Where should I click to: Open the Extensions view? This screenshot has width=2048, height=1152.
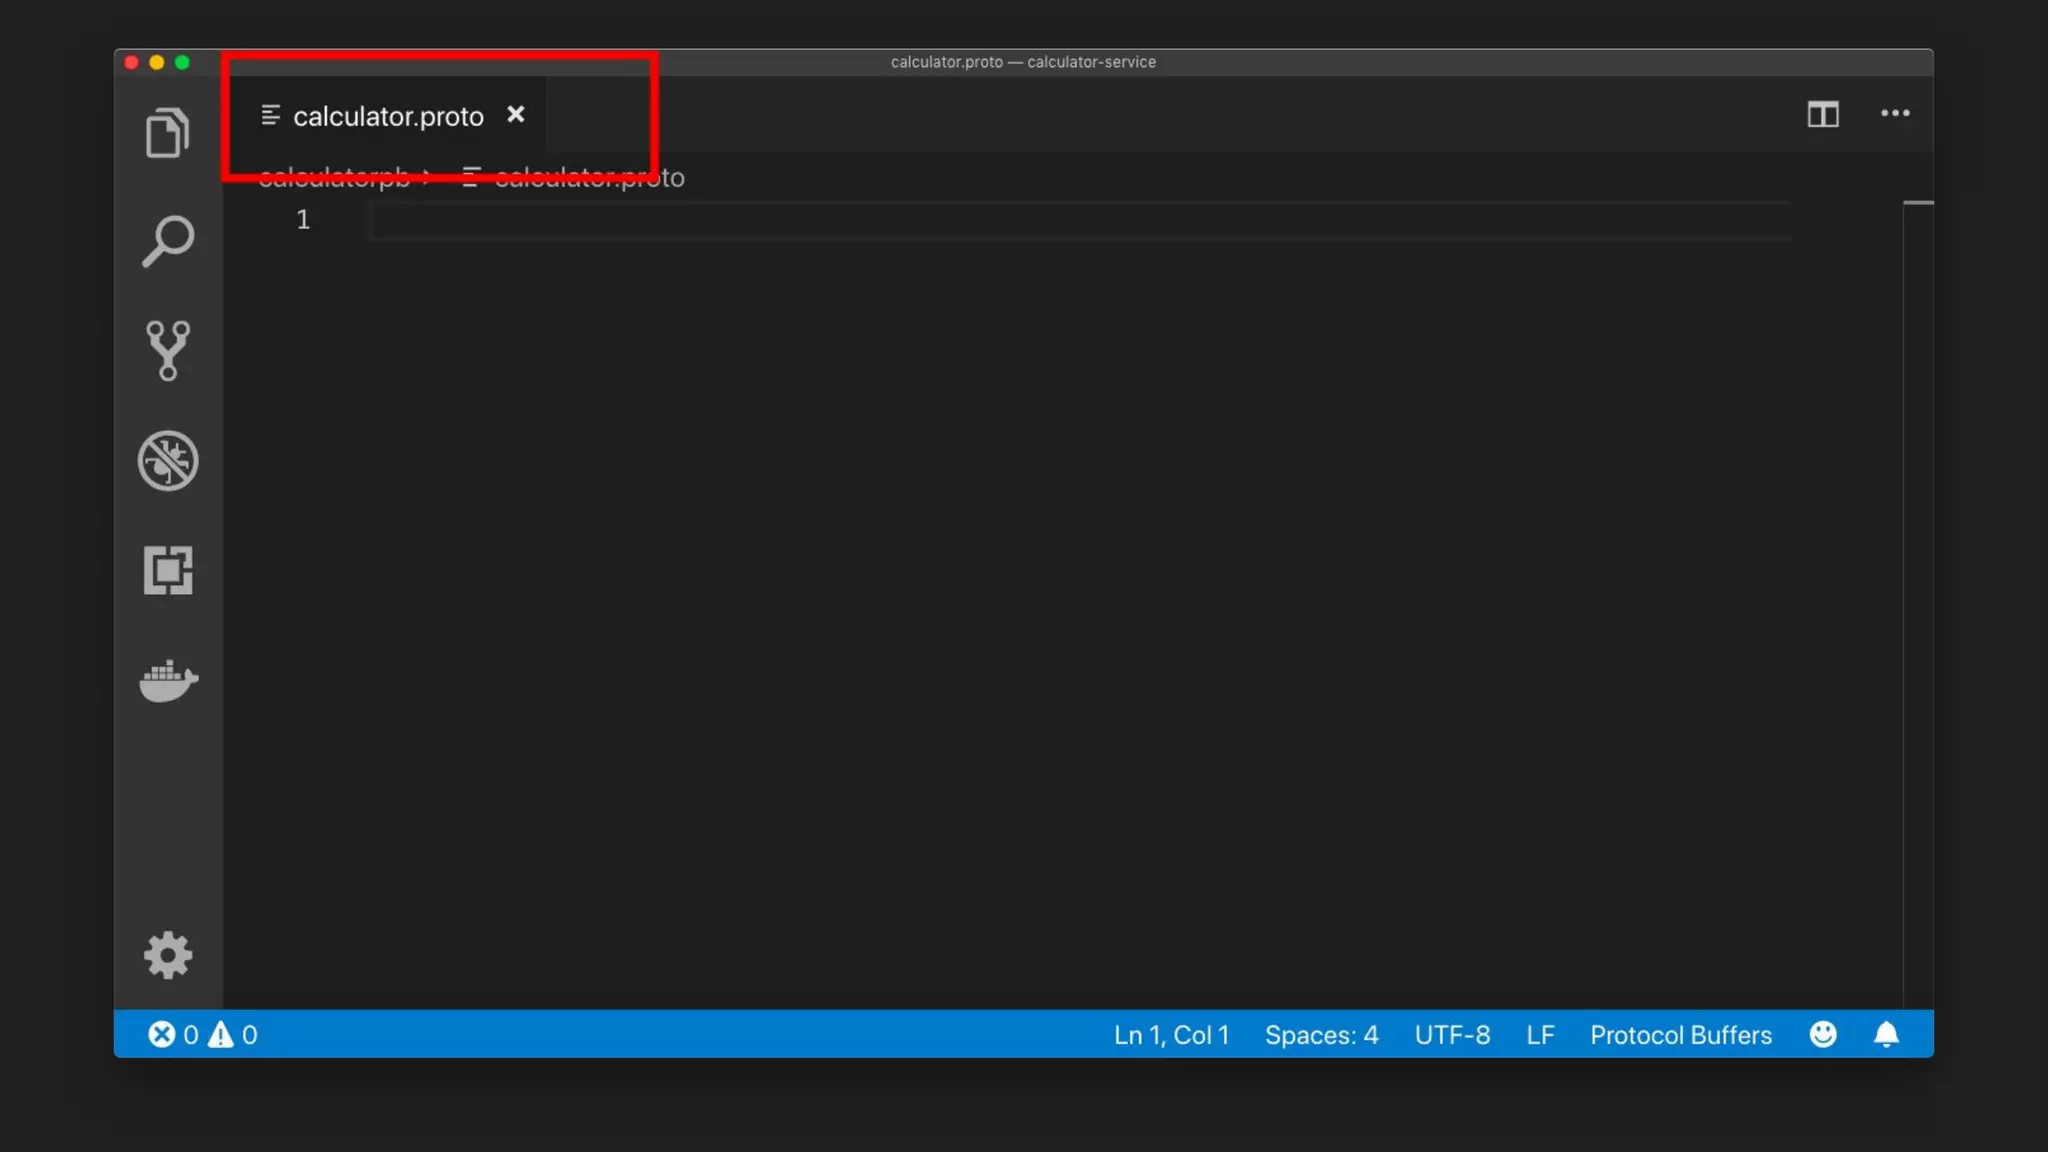click(x=167, y=570)
